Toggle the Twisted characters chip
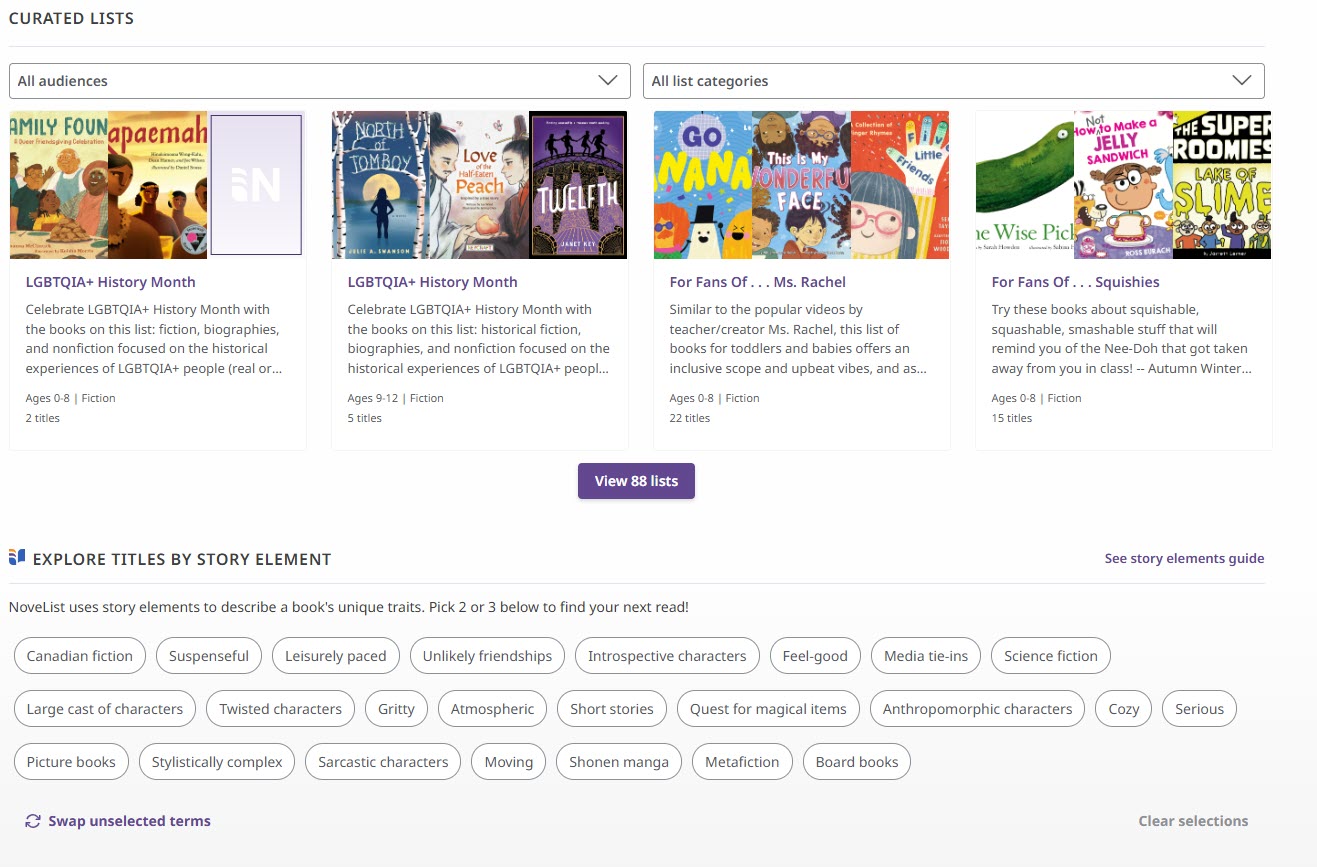The image size is (1317, 867). tap(281, 709)
